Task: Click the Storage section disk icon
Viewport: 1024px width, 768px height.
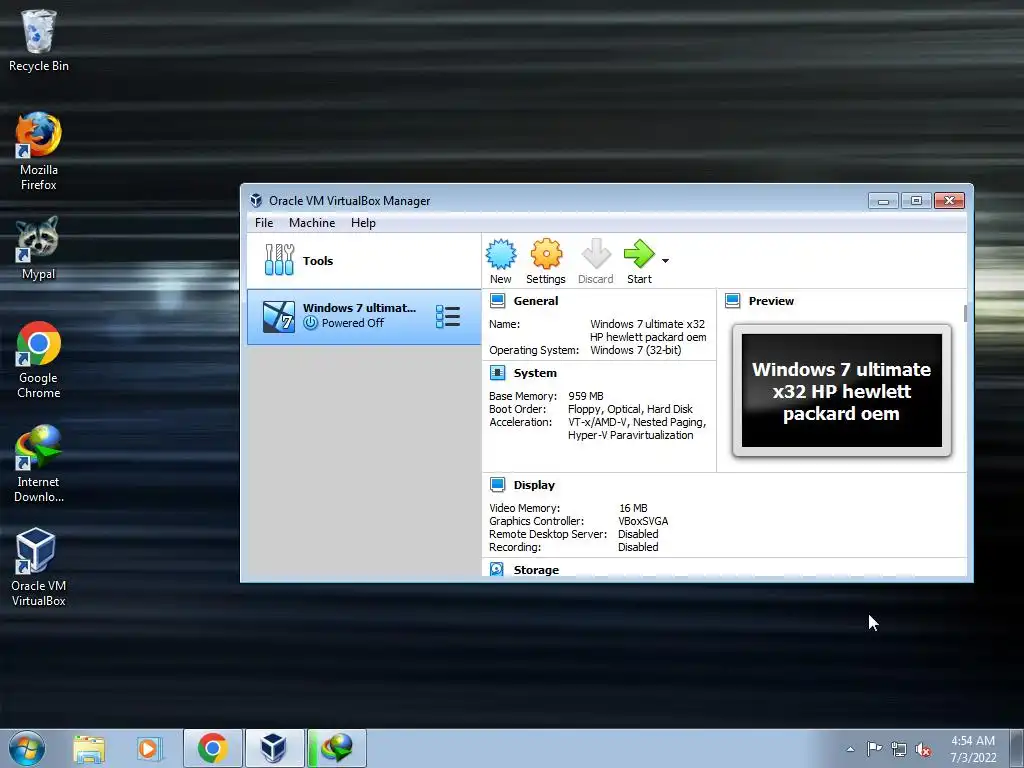Action: [x=497, y=569]
